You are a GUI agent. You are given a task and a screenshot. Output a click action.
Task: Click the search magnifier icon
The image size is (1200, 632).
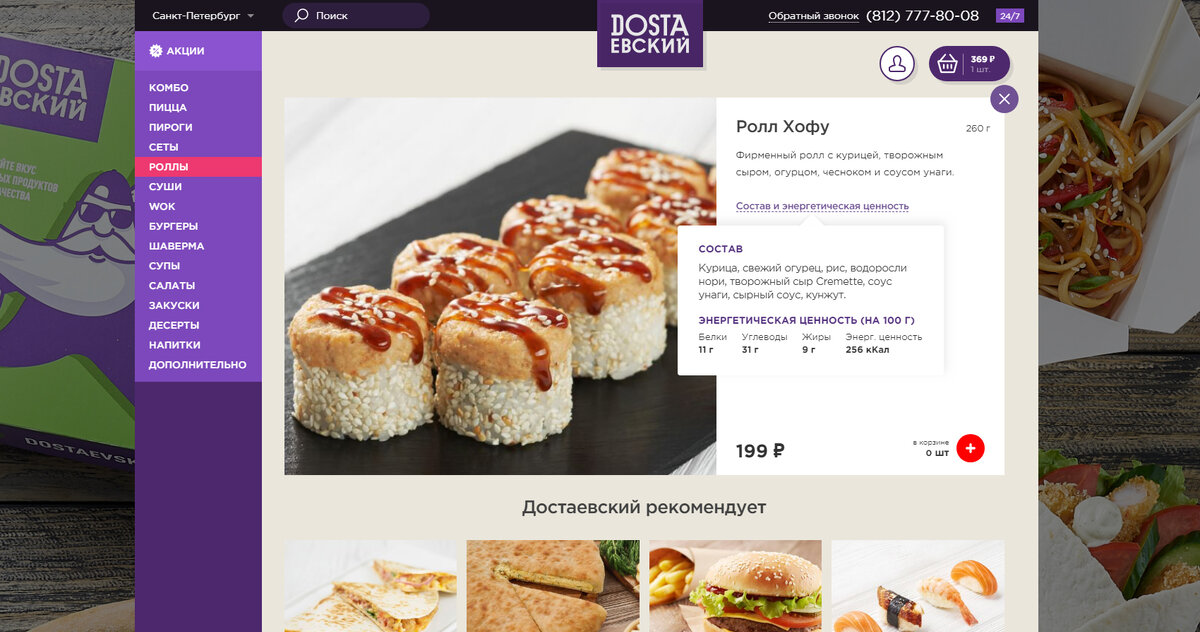click(x=302, y=16)
